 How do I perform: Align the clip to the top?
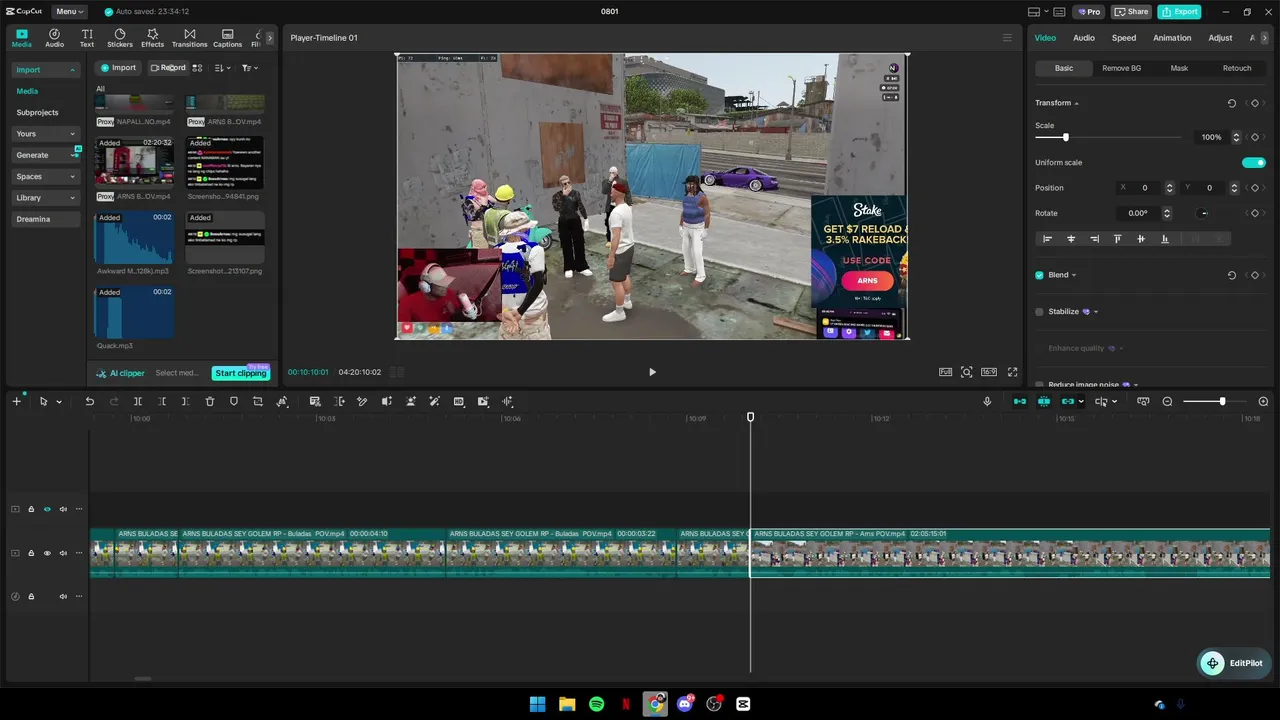coord(1117,239)
